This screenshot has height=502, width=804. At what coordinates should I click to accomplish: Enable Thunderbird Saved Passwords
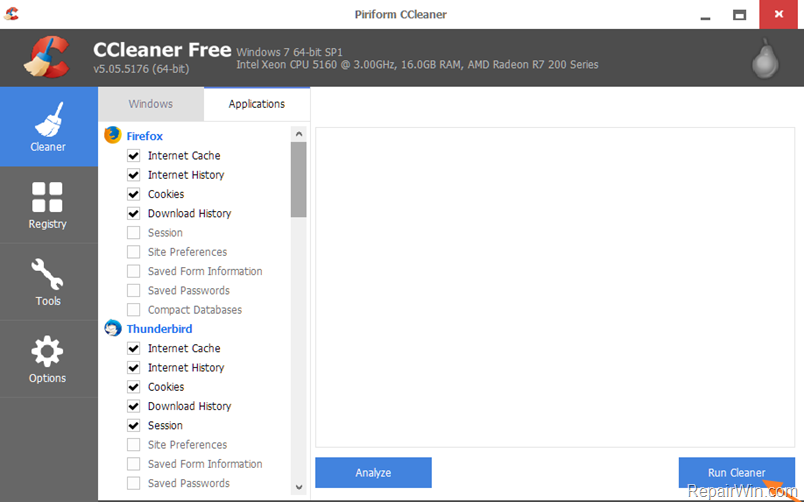coord(133,483)
